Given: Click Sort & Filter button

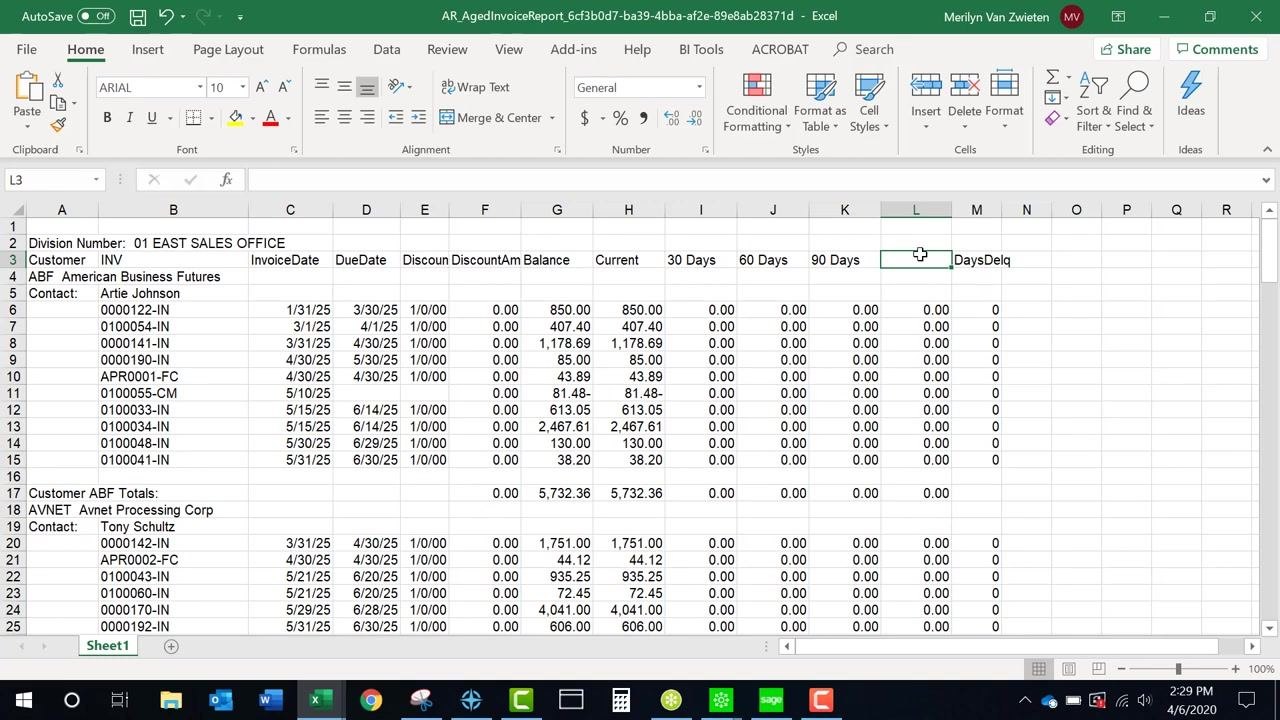Looking at the screenshot, I should coord(1092,101).
